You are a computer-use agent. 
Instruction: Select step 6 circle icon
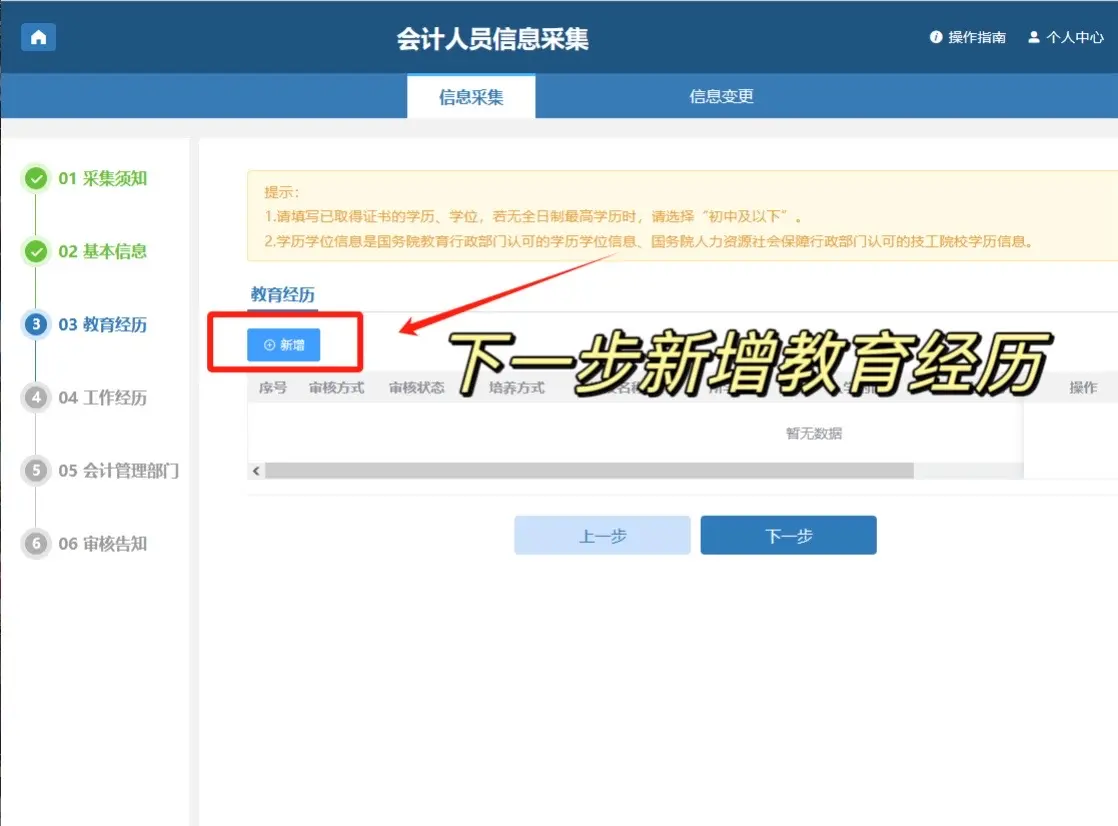pos(36,544)
